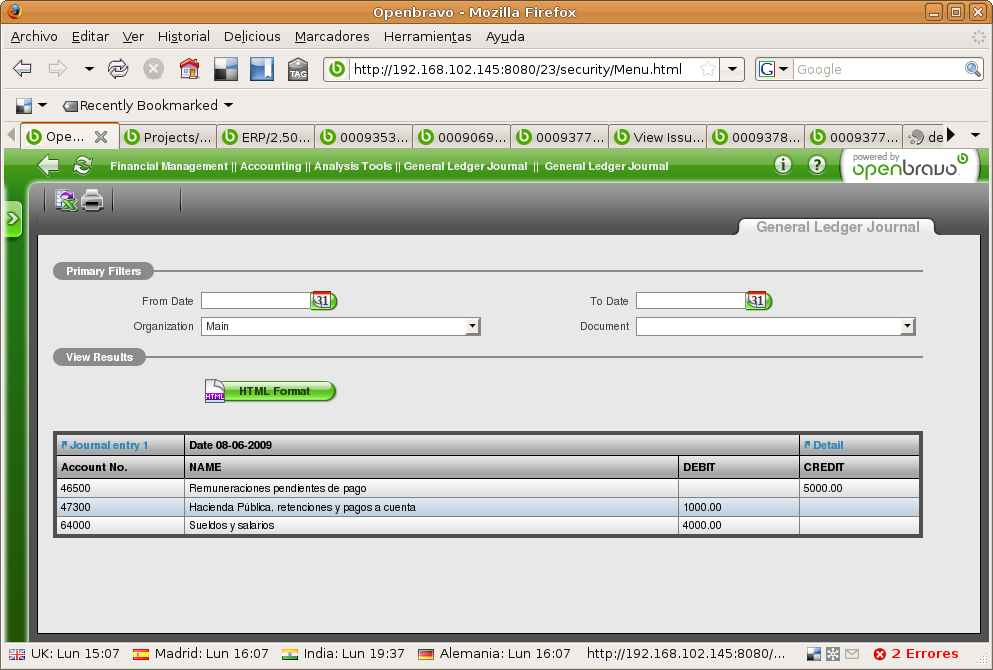Open the About information icon
The image size is (993, 670).
point(783,166)
